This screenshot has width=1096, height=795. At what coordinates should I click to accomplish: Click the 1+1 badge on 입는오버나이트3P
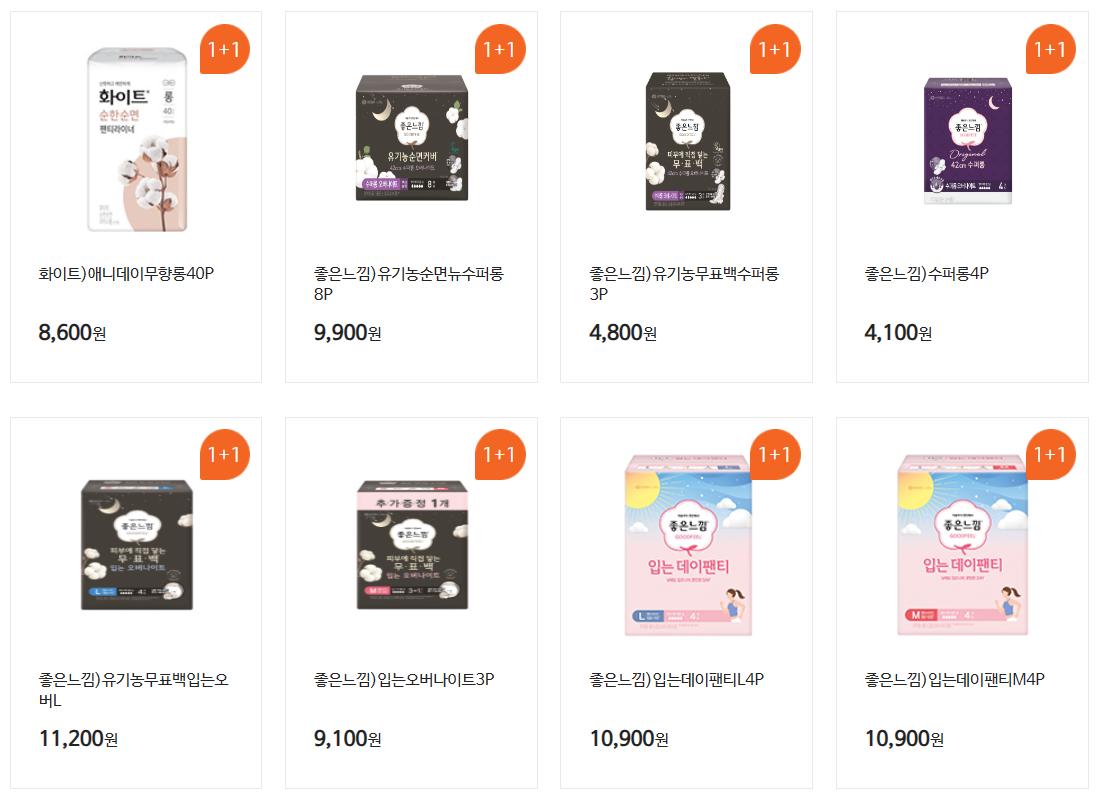[500, 454]
